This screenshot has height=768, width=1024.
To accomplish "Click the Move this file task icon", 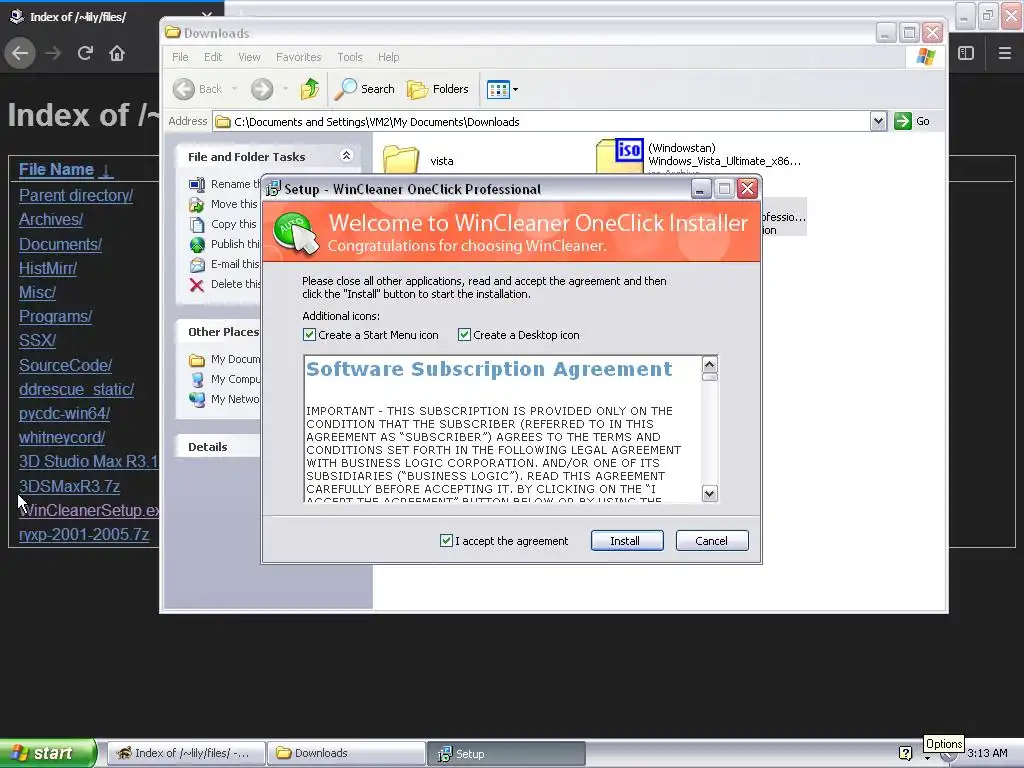I will (x=197, y=205).
